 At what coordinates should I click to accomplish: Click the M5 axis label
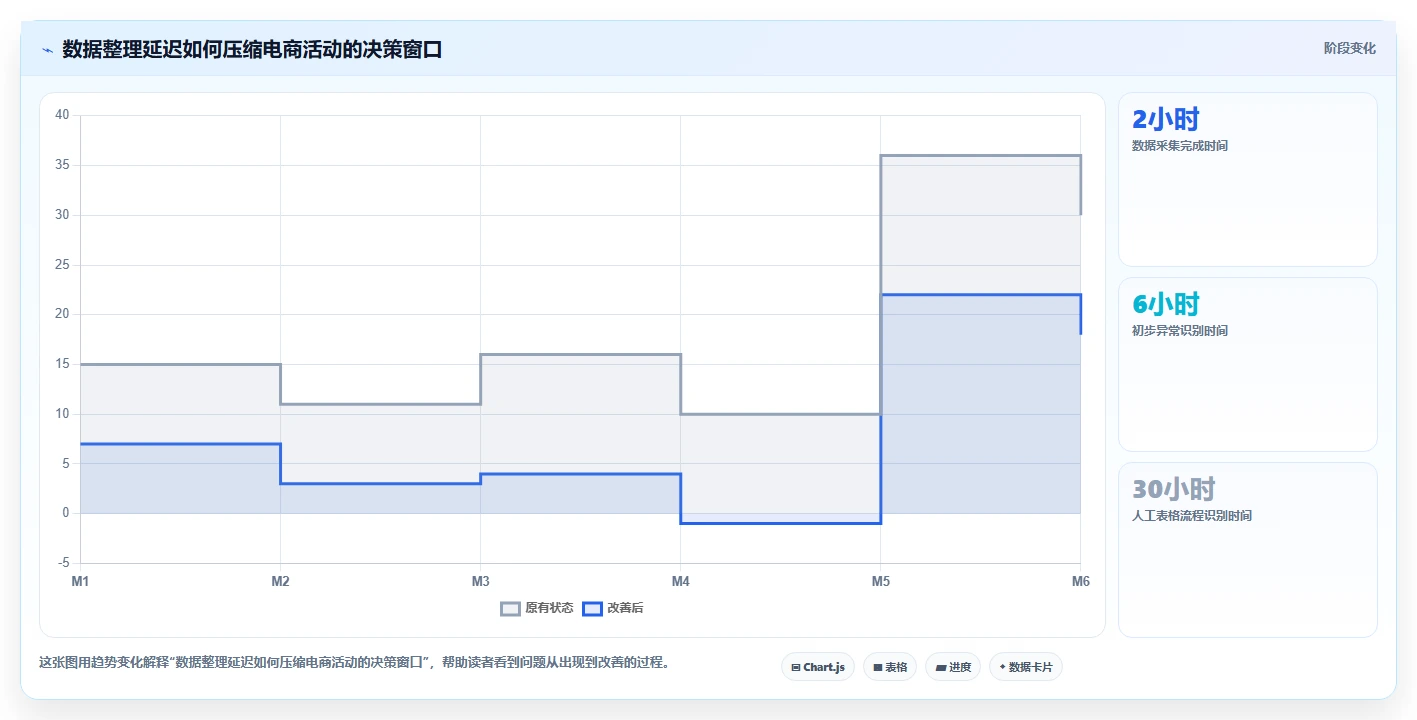coord(881,581)
